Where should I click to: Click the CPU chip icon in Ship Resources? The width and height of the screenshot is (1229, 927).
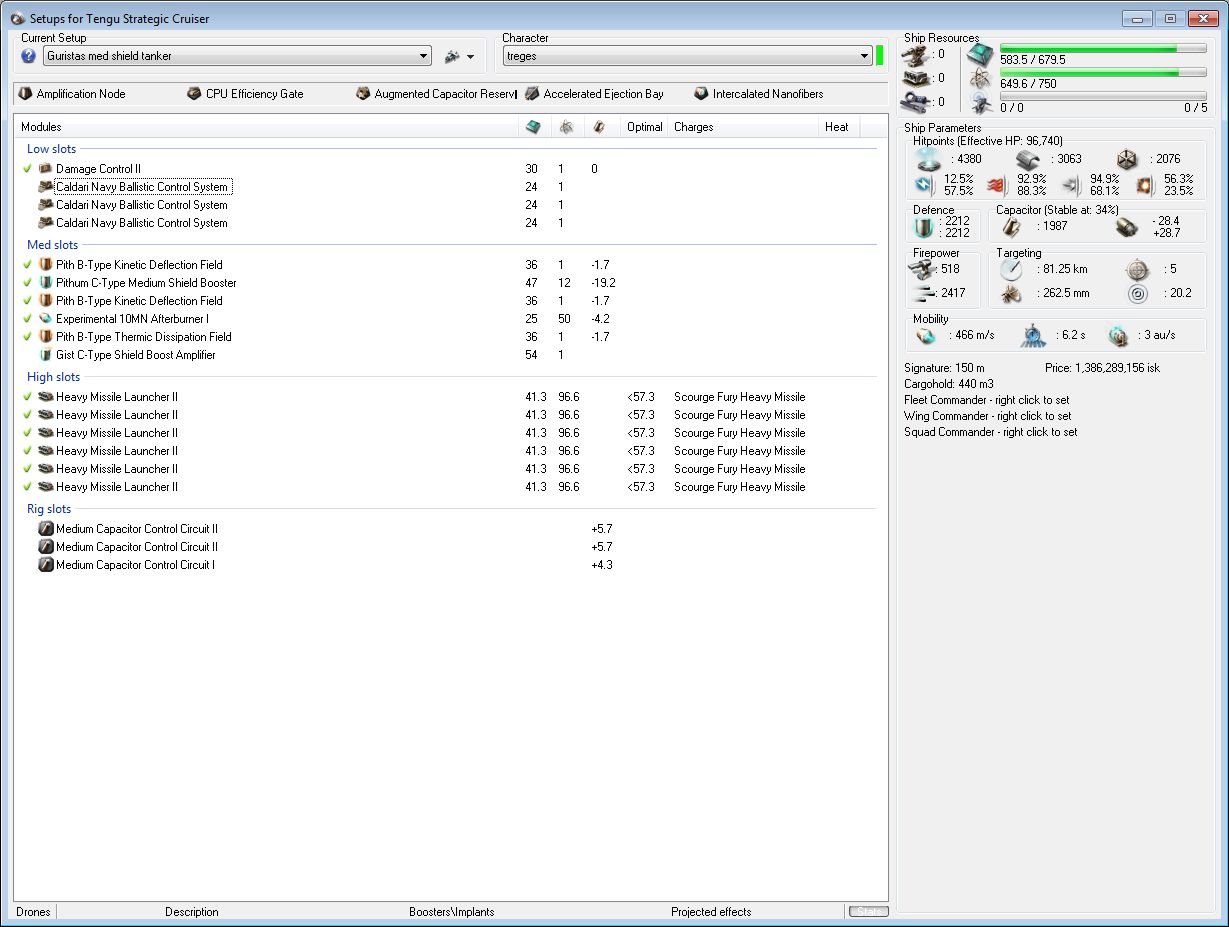coord(980,54)
